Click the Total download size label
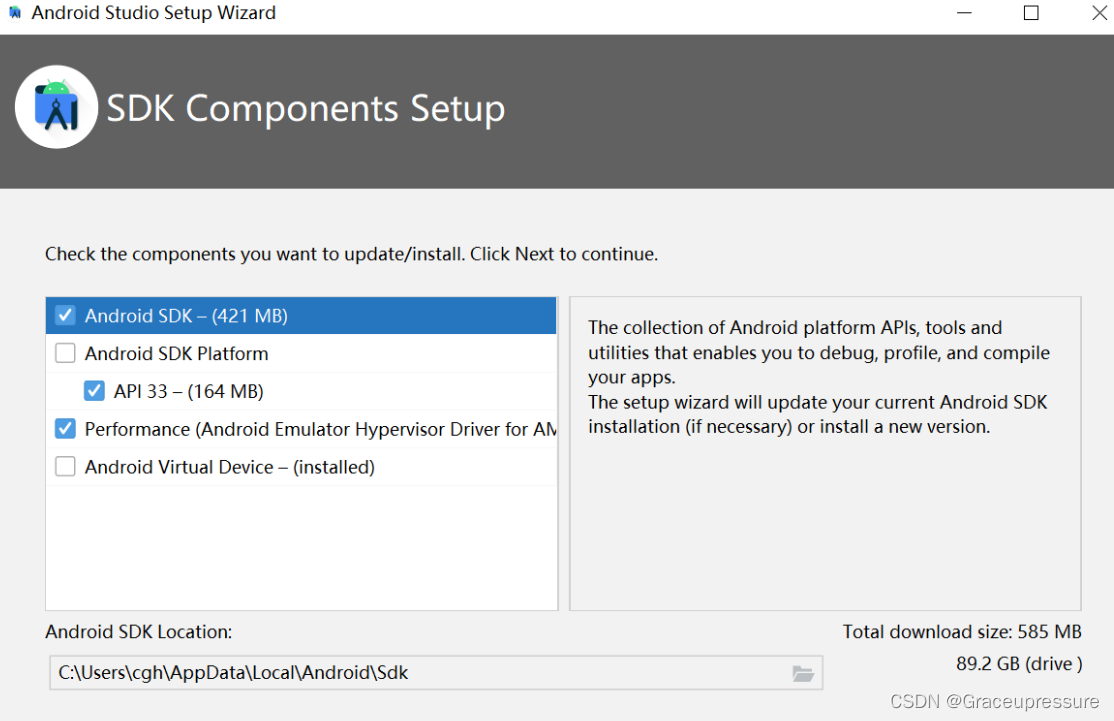The height and width of the screenshot is (721, 1114). 961,631
